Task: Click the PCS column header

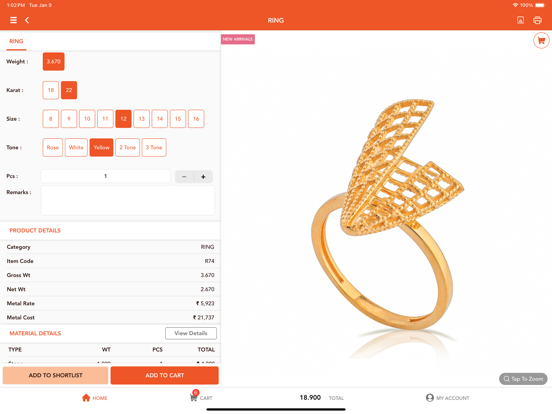Action: coord(157,350)
